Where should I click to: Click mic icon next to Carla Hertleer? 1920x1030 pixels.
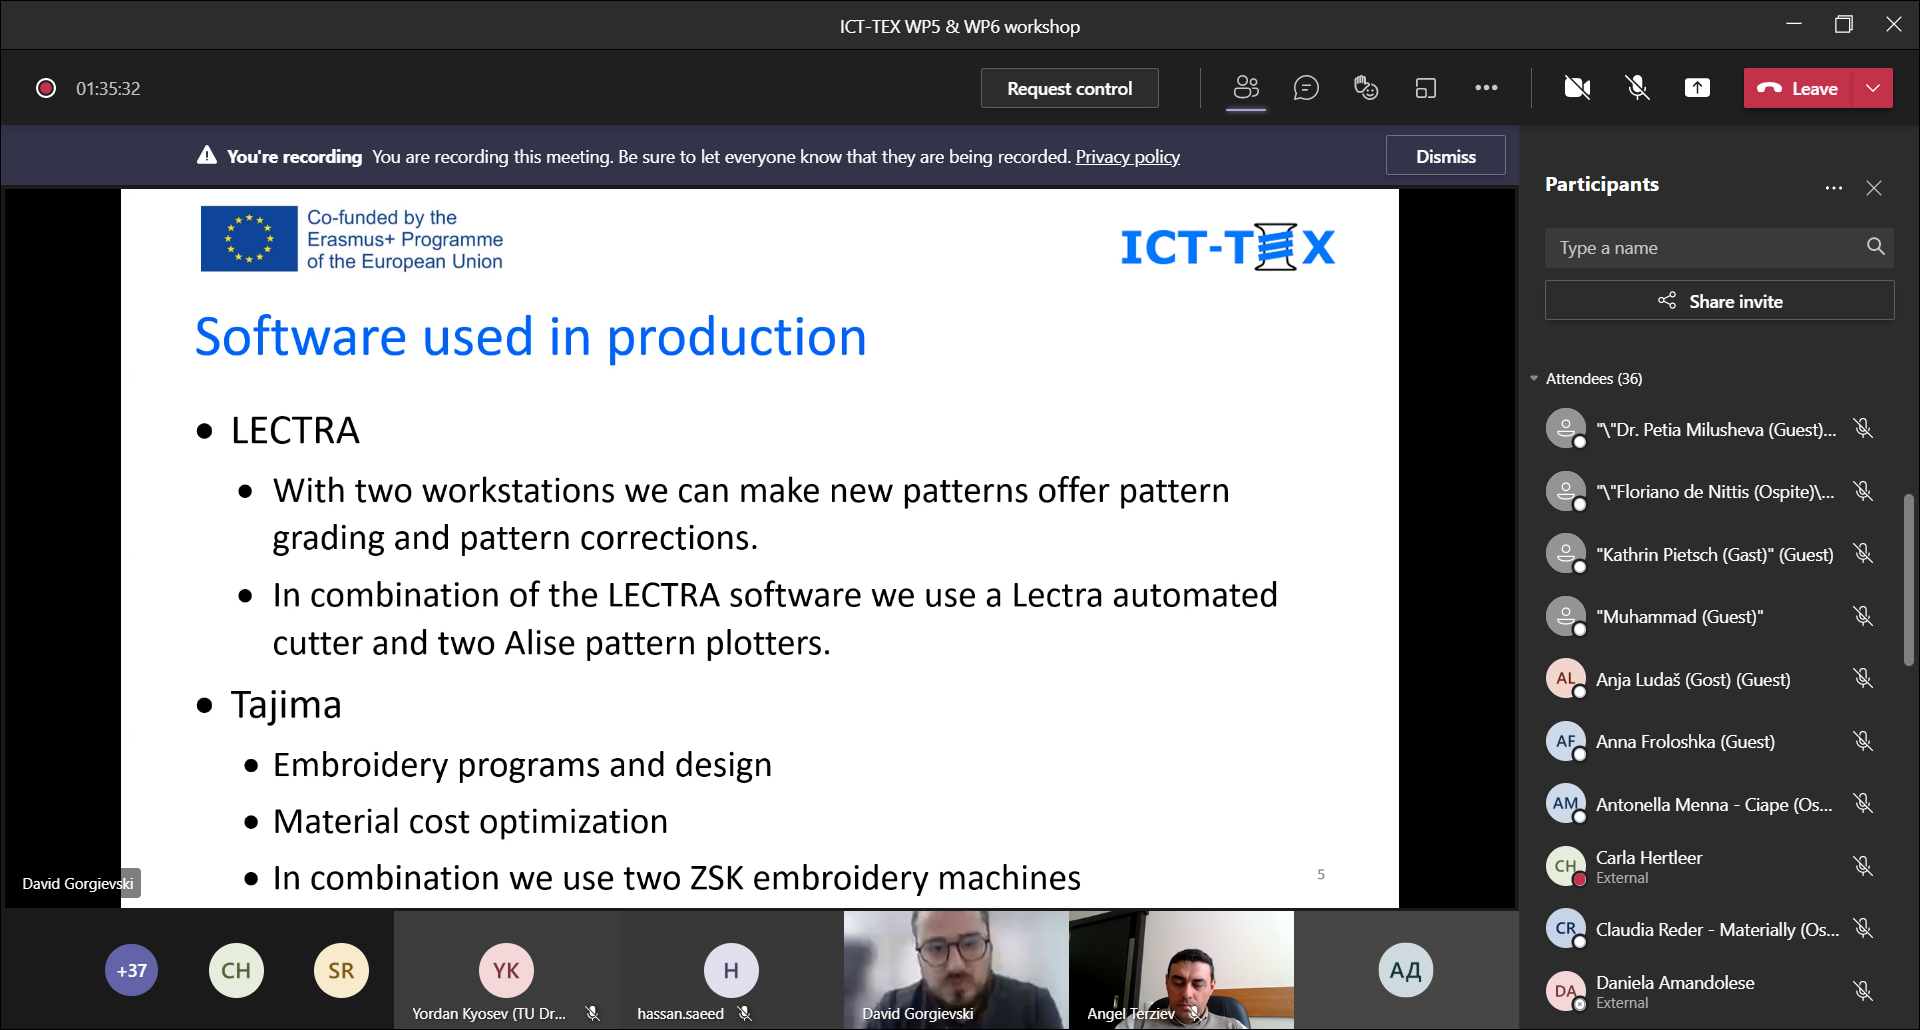[1862, 865]
